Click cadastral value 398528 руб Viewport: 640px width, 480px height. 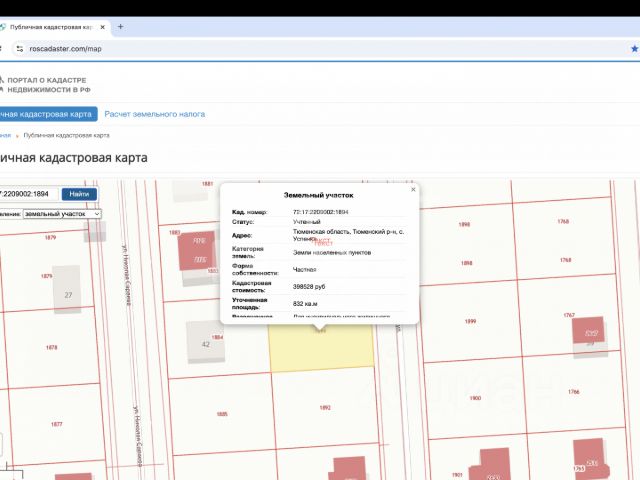click(309, 287)
